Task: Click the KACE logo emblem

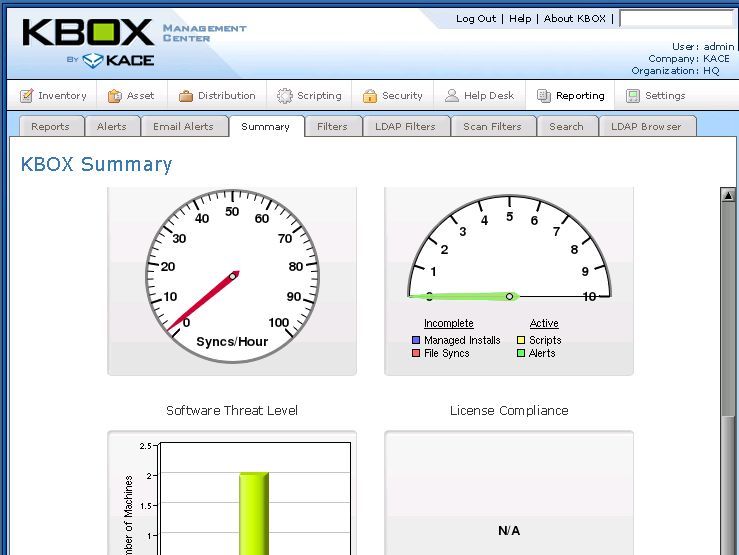Action: coord(92,60)
